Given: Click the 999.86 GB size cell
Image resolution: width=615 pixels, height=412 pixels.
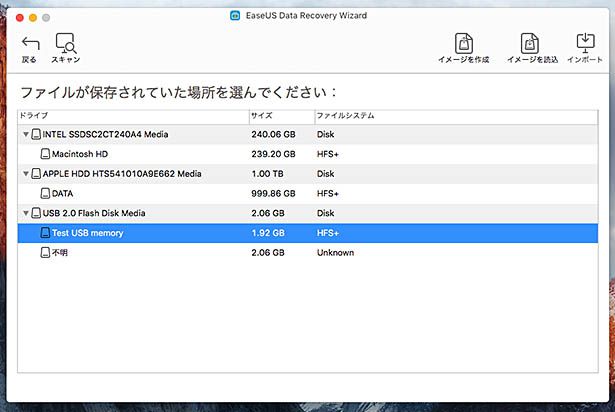Looking at the screenshot, I should tap(273, 193).
